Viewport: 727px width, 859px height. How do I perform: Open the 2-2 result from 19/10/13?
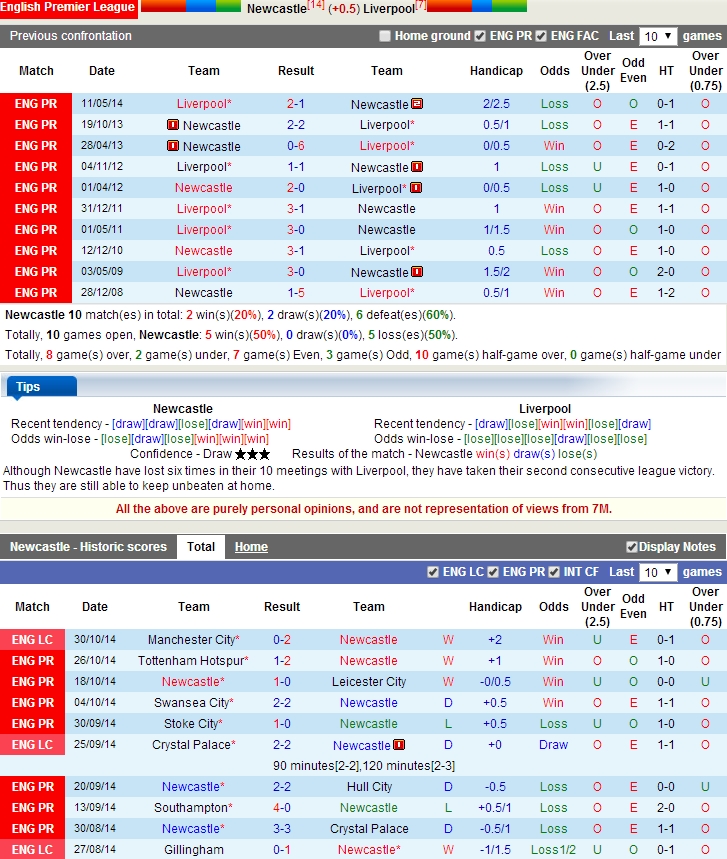pyautogui.click(x=296, y=125)
